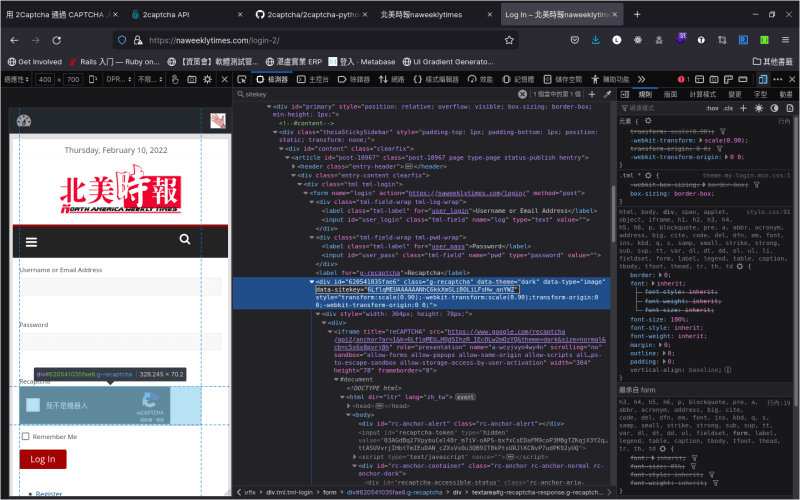Check the Remember Me checkbox
The width and height of the screenshot is (800, 500).
point(26,436)
